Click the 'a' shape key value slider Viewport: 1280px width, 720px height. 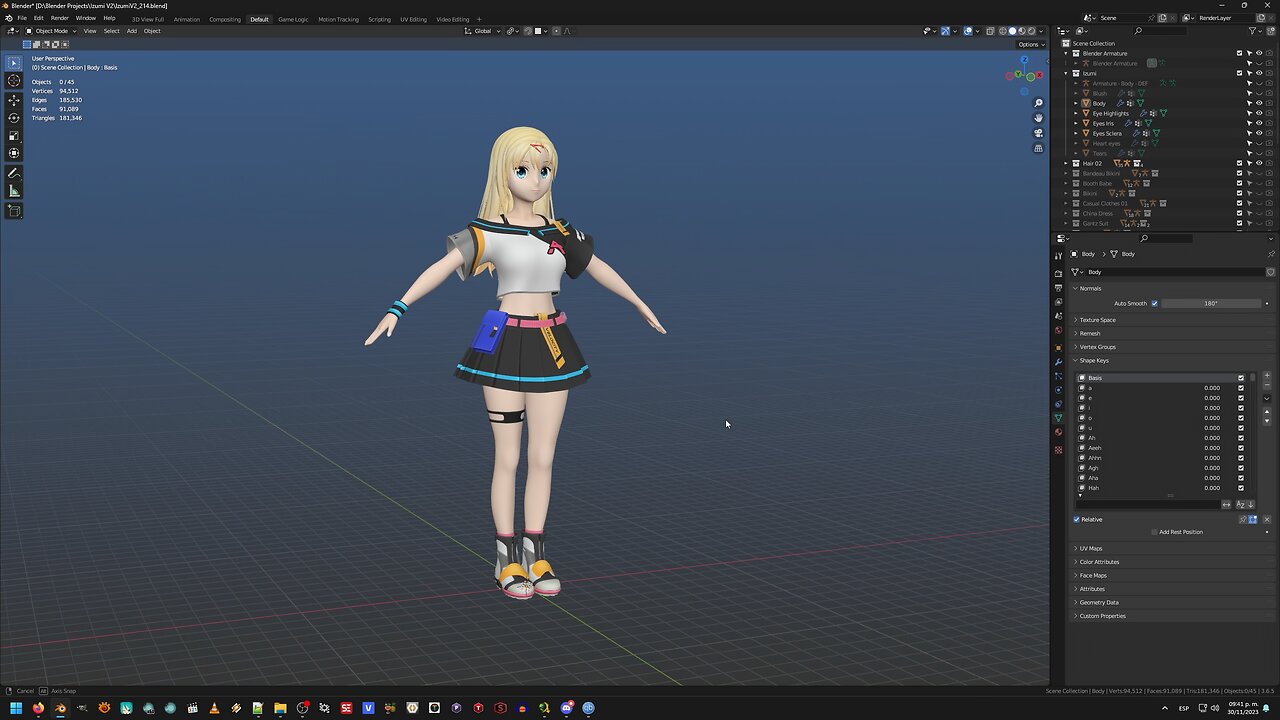[x=1212, y=388]
